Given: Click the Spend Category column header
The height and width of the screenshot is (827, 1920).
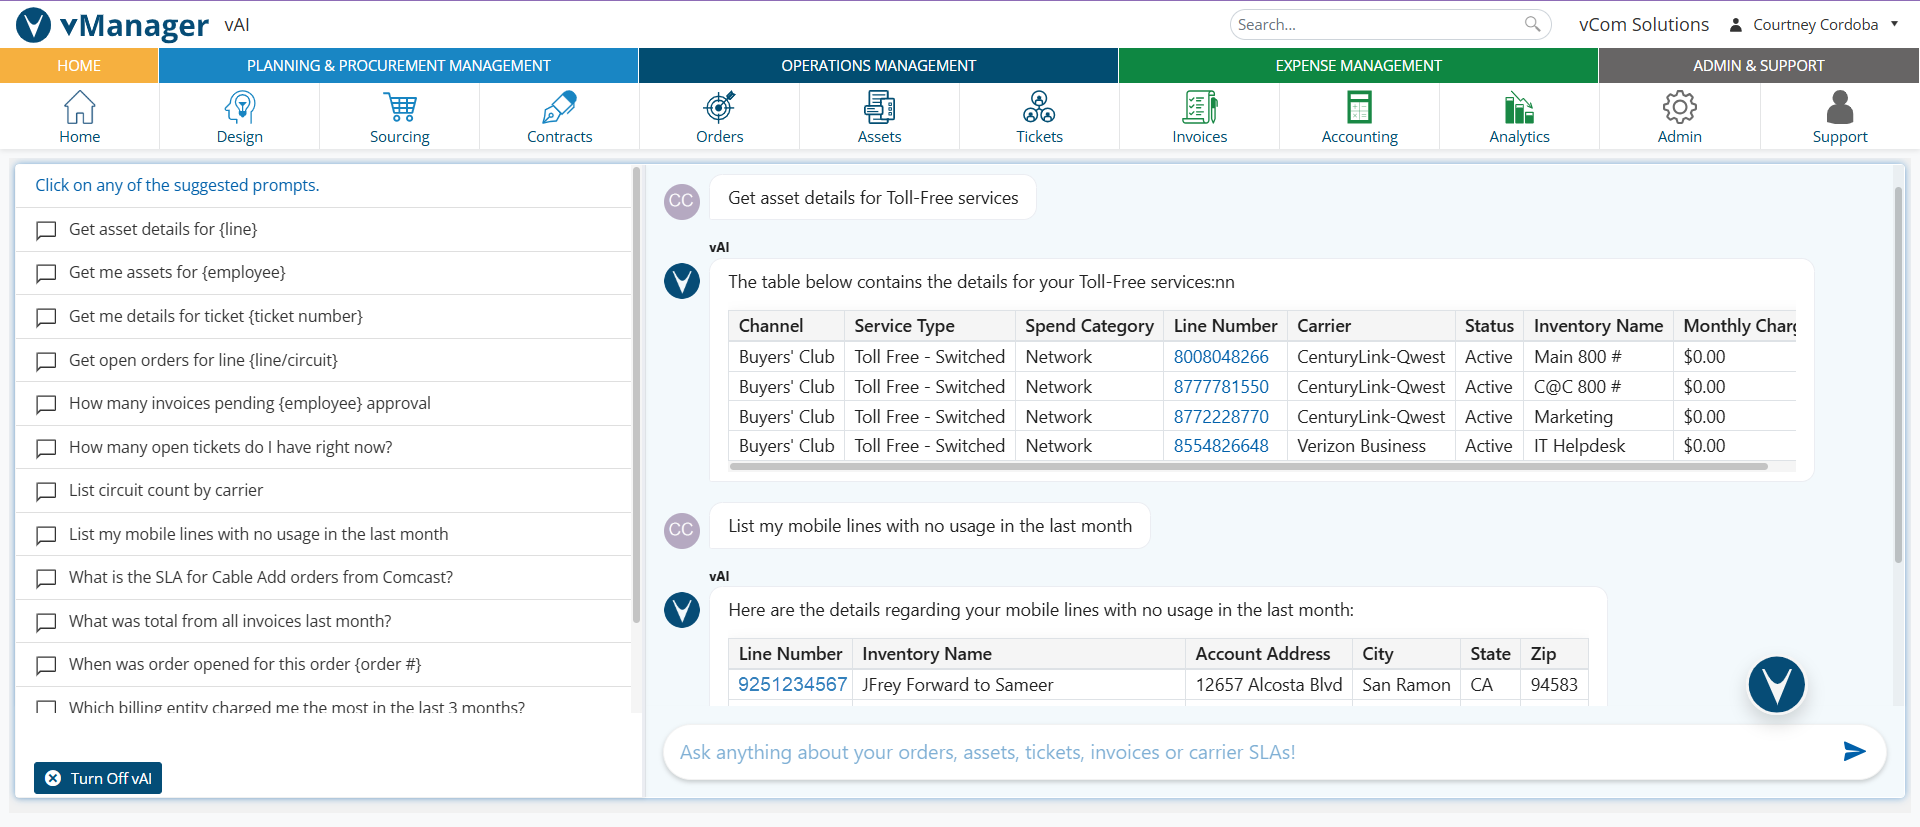Looking at the screenshot, I should pyautogui.click(x=1089, y=326).
